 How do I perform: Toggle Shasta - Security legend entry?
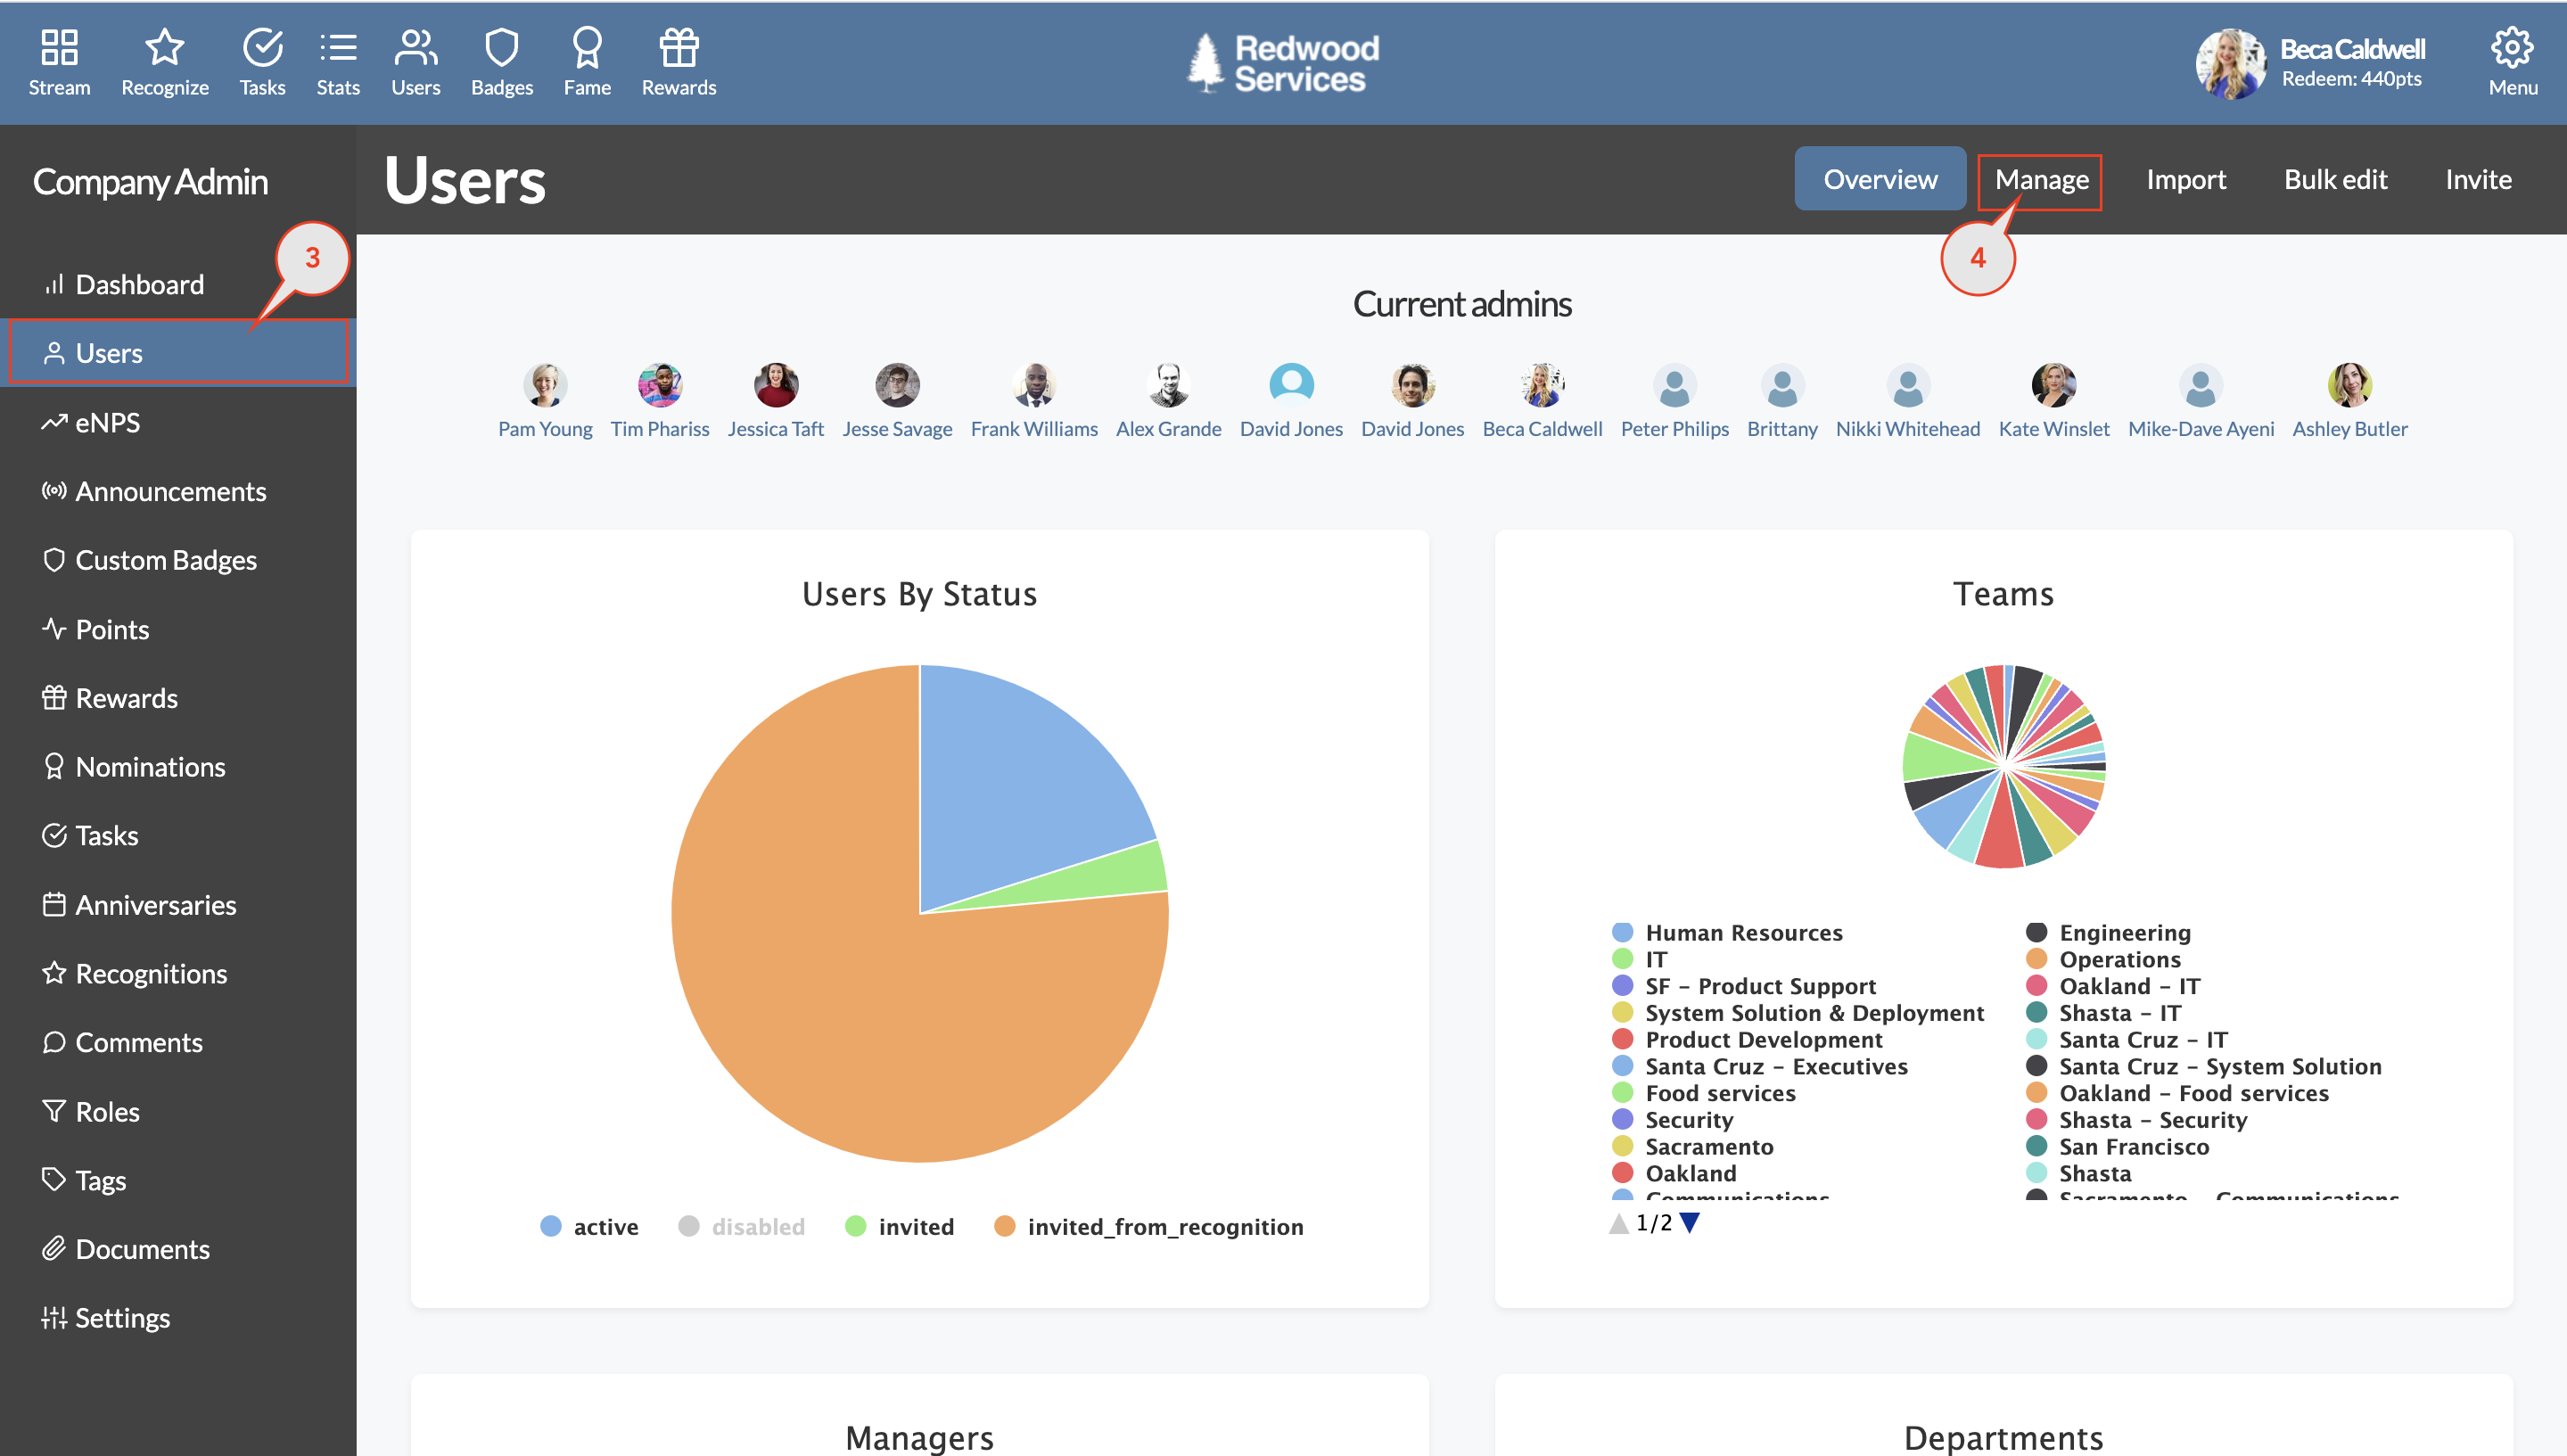click(x=2137, y=1119)
